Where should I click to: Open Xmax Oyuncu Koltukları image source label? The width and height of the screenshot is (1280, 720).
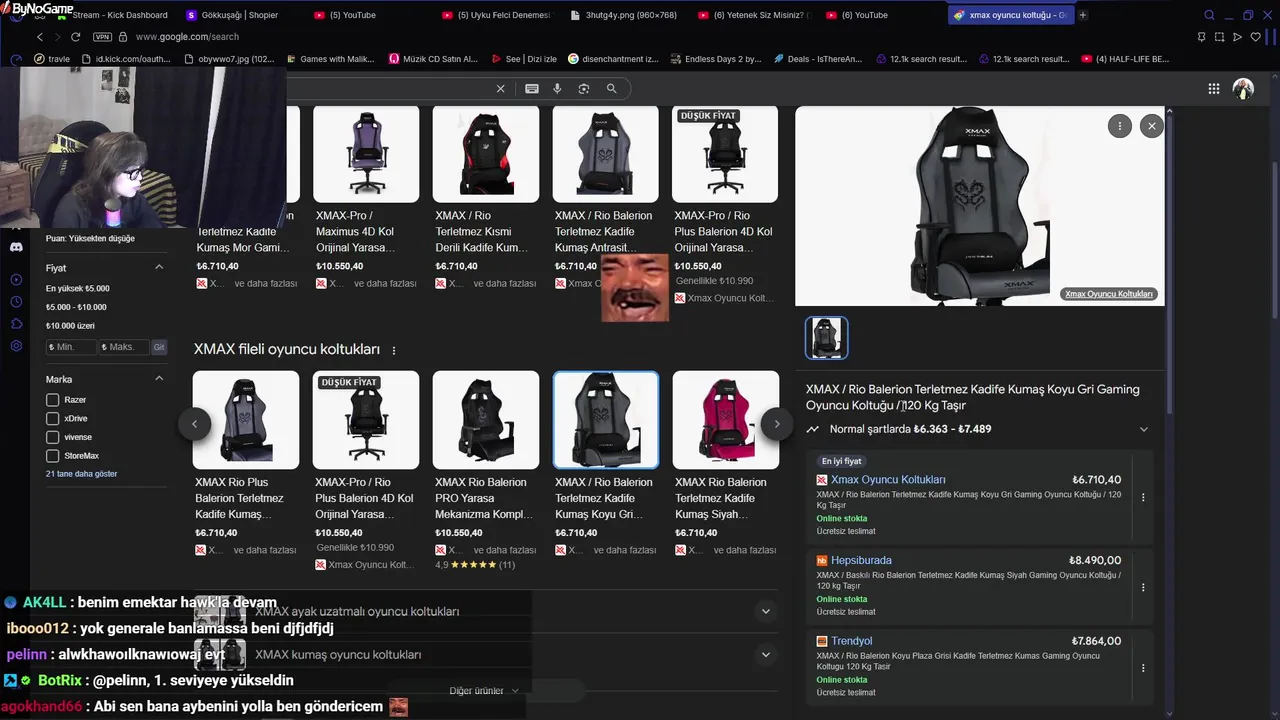(x=1109, y=294)
